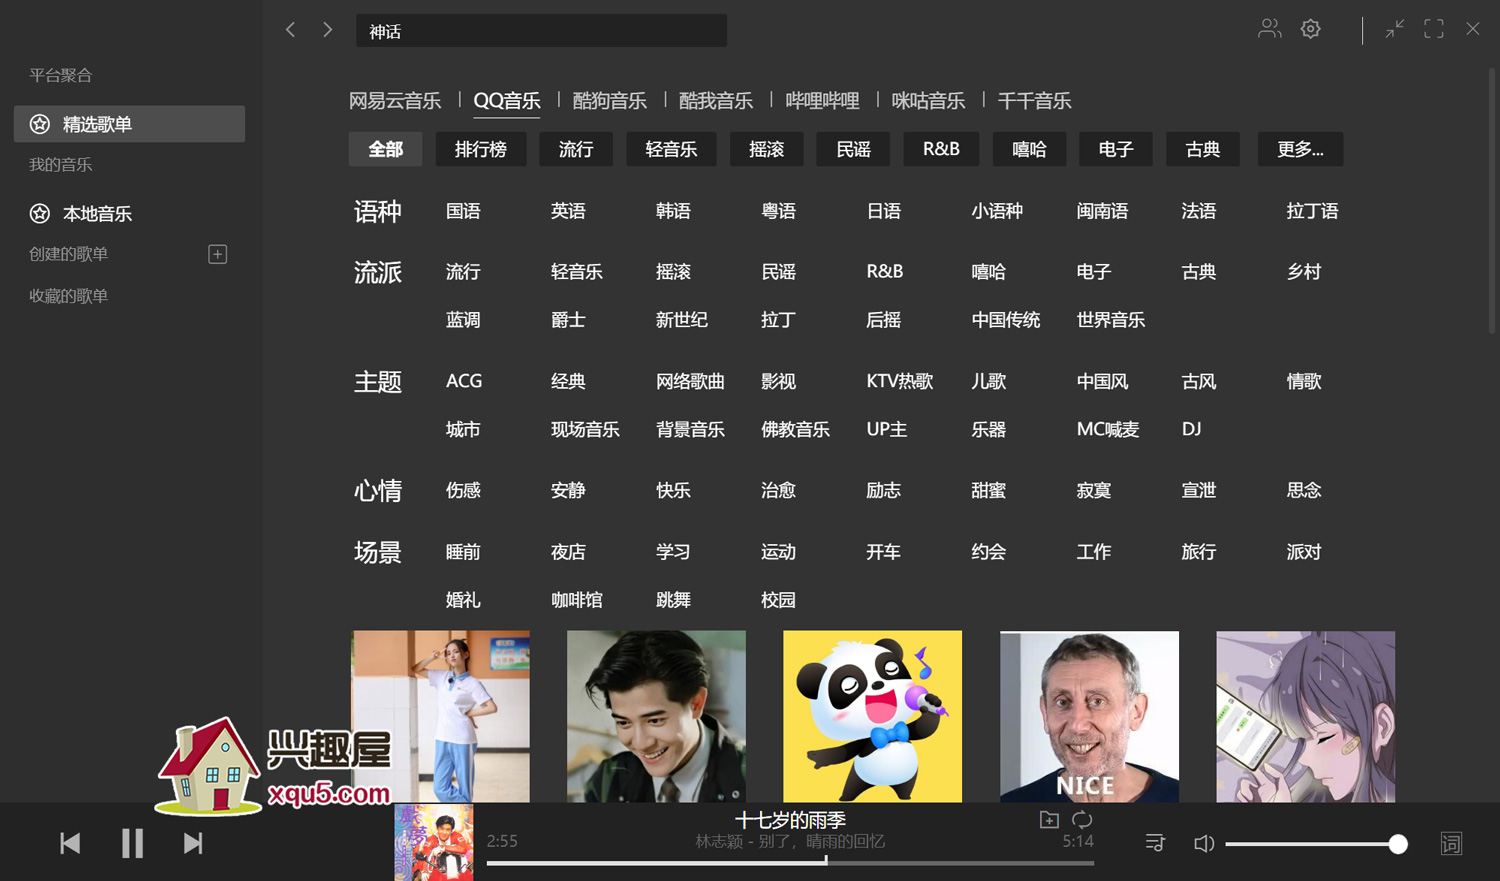Choose the 派对 scene
This screenshot has height=881, width=1500.
(x=1303, y=552)
